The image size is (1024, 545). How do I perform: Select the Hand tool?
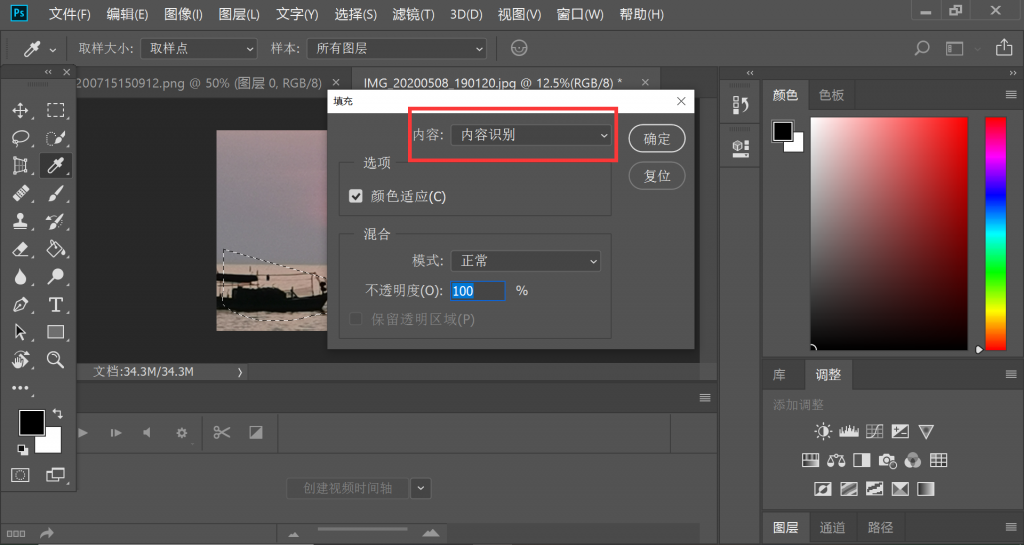(20, 360)
